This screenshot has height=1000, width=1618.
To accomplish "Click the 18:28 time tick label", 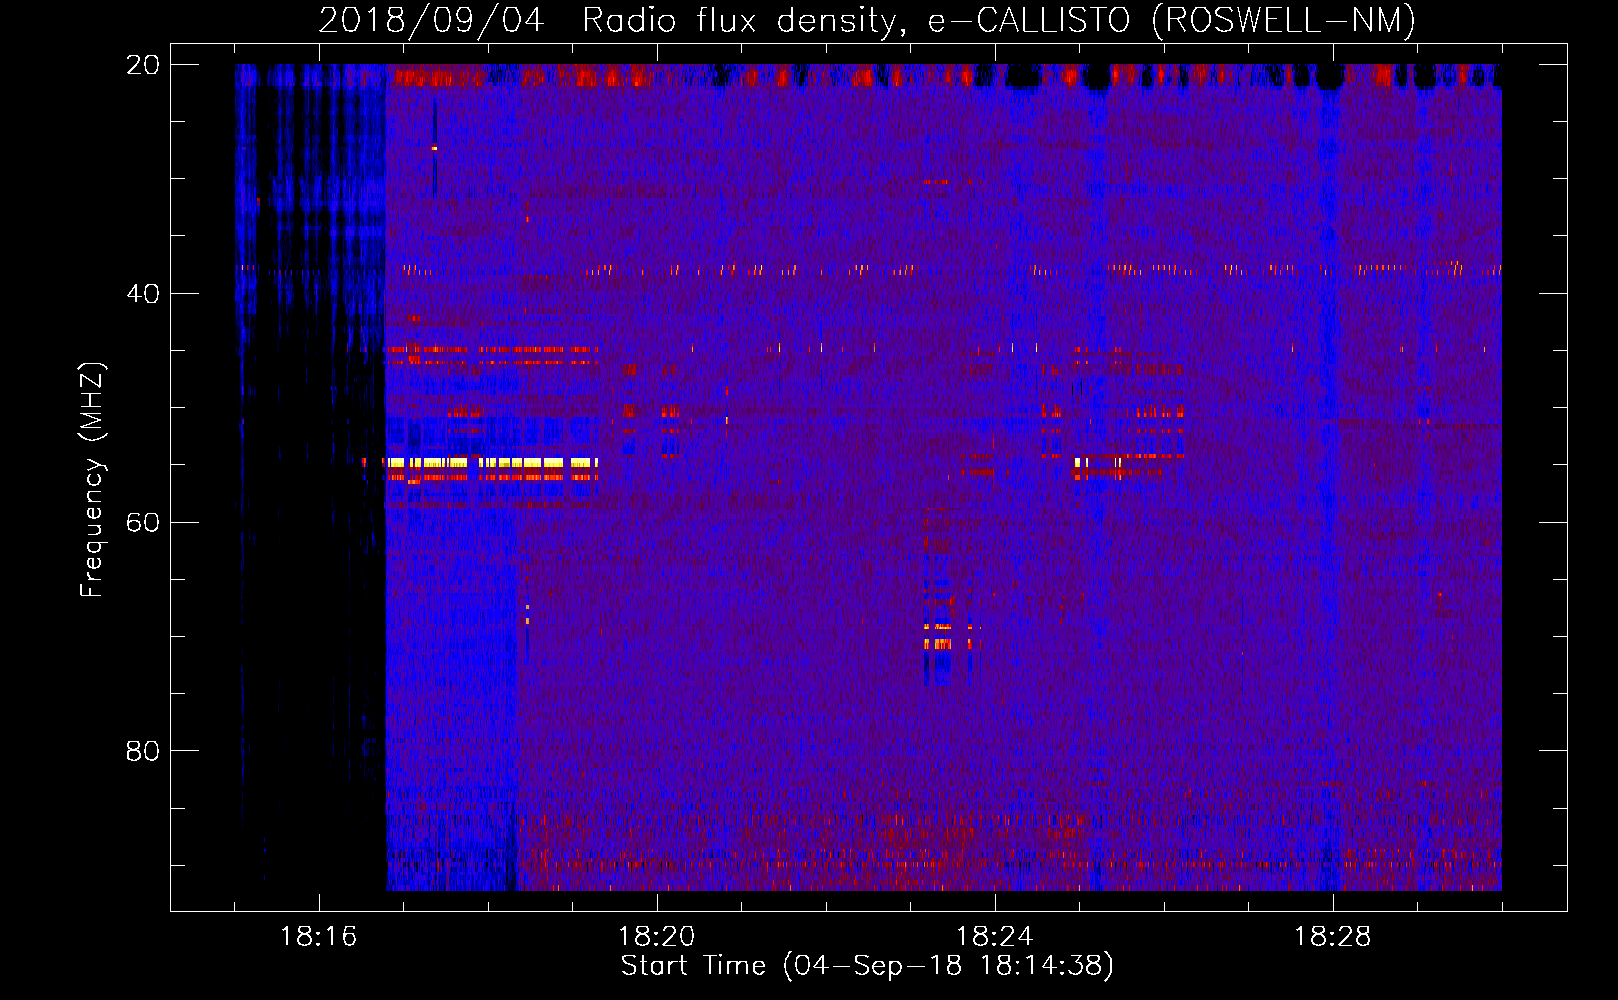I will (1333, 937).
